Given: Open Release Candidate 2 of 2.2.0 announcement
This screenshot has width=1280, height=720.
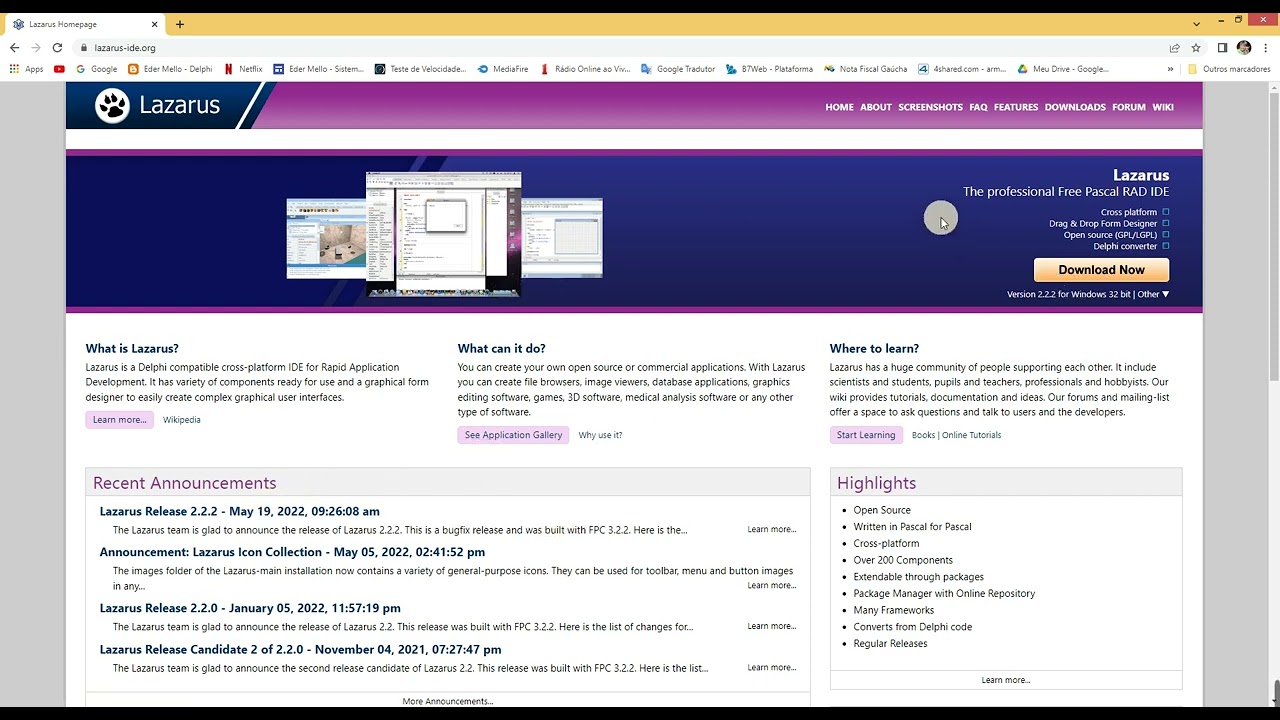Looking at the screenshot, I should 300,649.
